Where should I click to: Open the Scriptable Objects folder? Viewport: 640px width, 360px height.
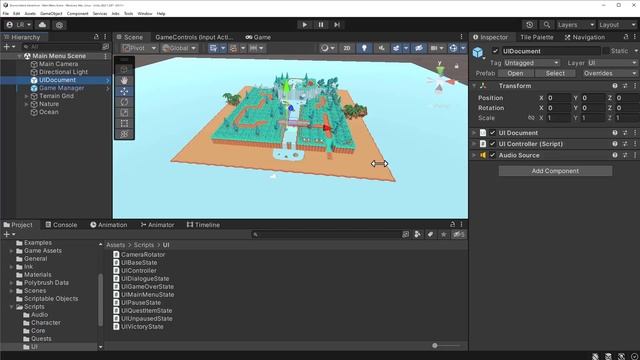[x=51, y=299]
